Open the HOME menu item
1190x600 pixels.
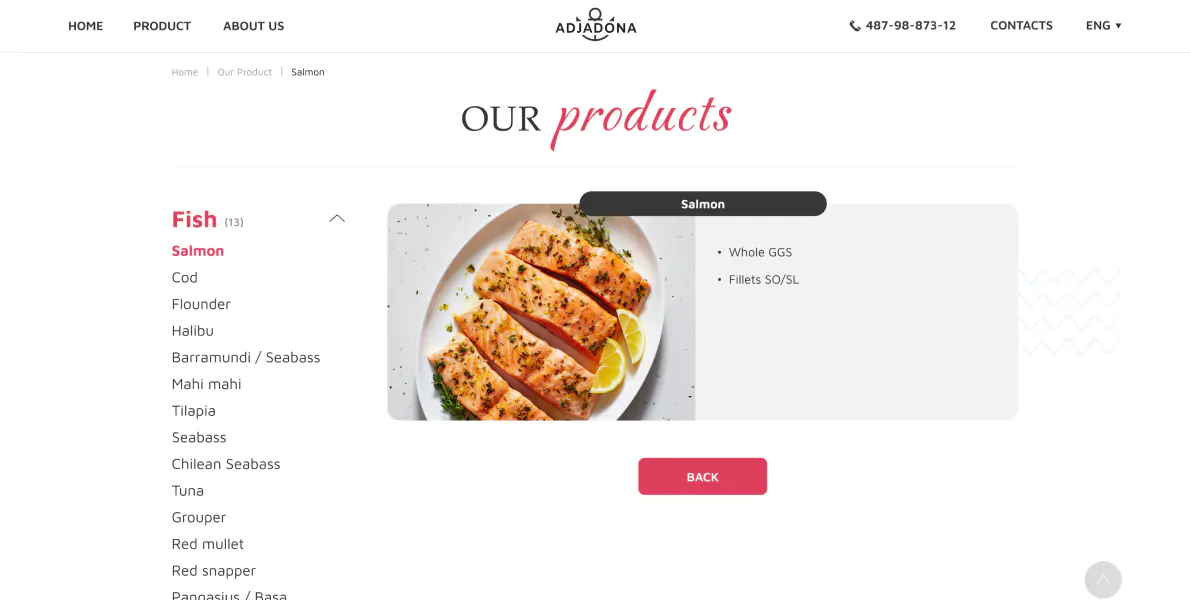(x=85, y=26)
